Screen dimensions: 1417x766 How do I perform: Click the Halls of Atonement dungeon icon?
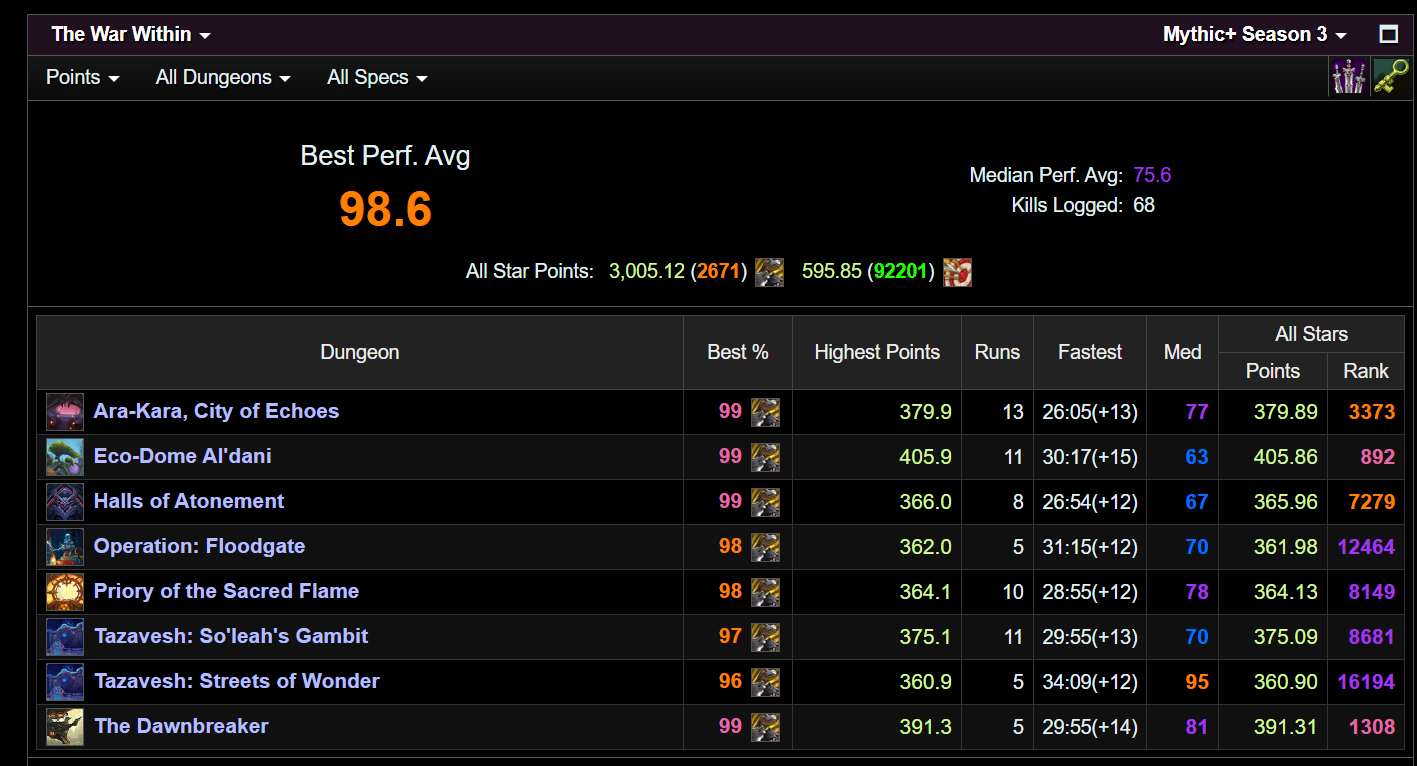65,502
